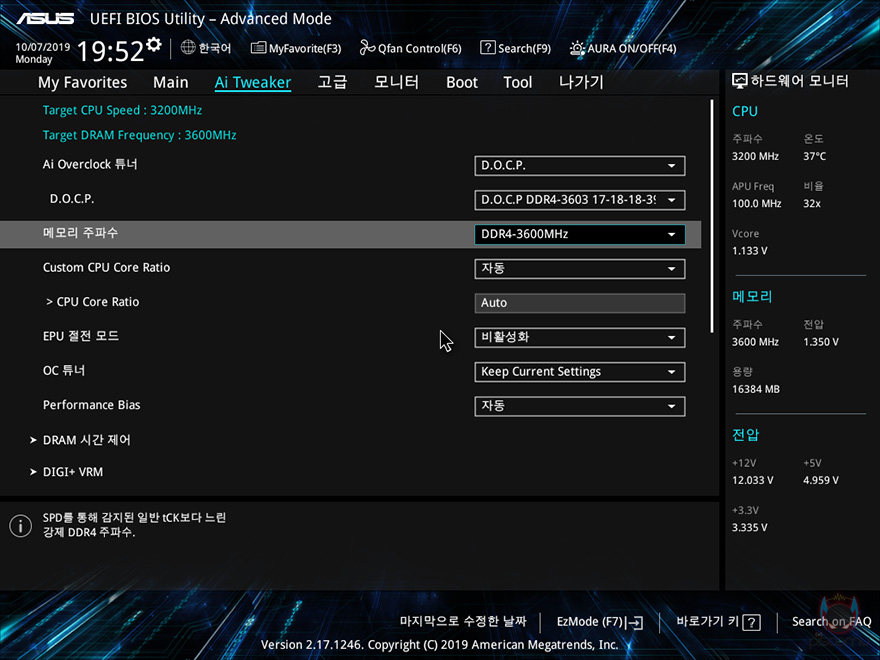This screenshot has width=880, height=660.
Task: Click the ASUS logo
Action: pos(45,19)
